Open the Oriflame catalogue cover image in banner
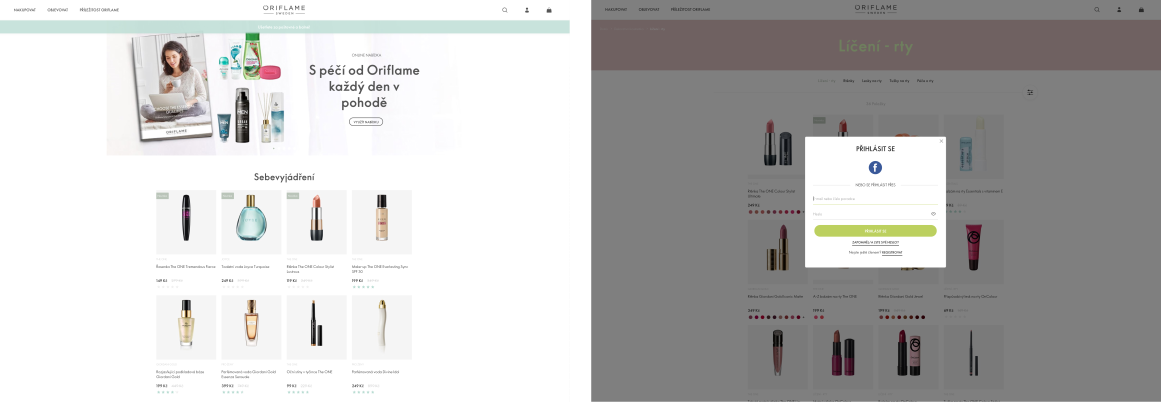This screenshot has height=402, width=1161. (x=173, y=87)
